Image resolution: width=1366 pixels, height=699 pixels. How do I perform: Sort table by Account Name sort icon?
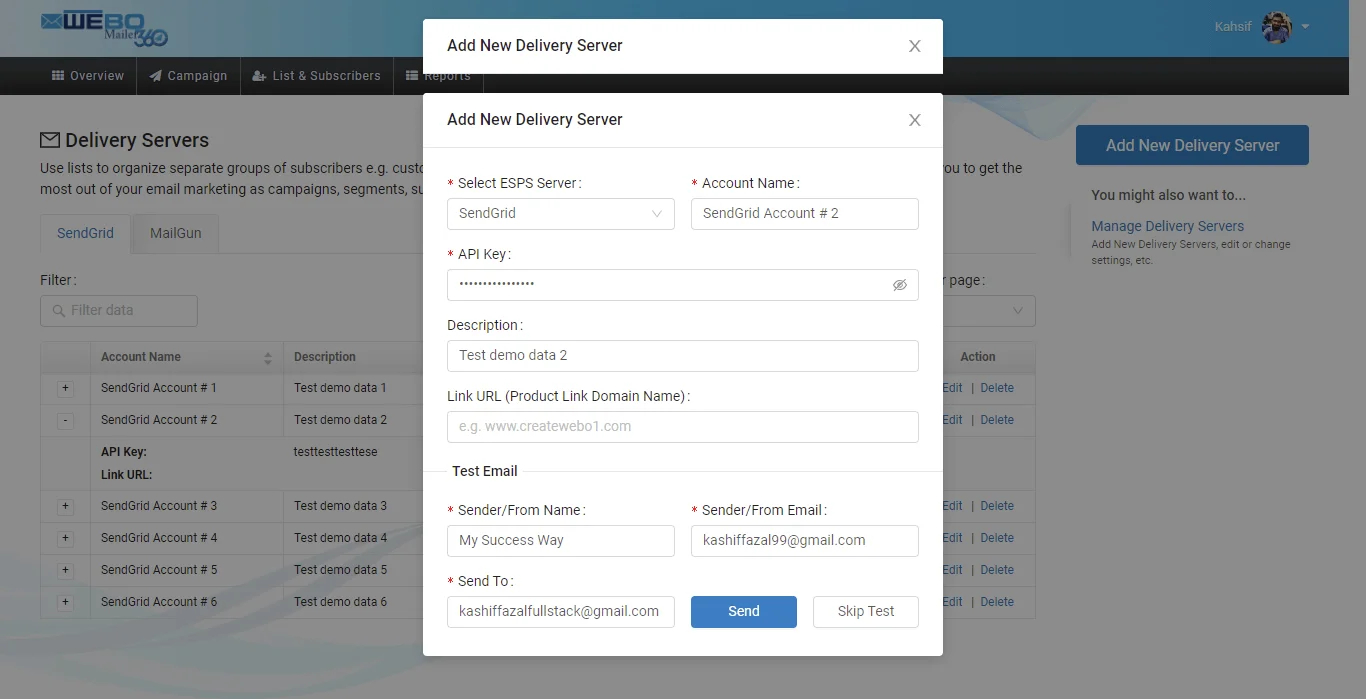(267, 358)
